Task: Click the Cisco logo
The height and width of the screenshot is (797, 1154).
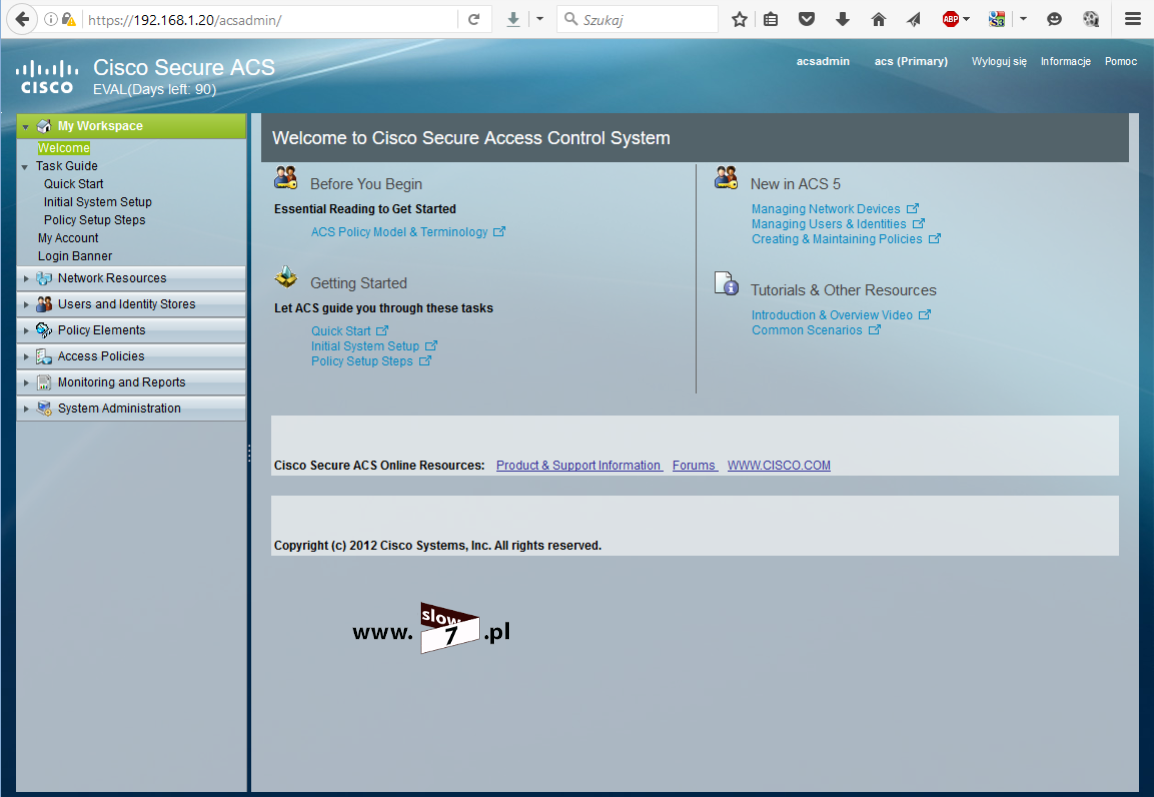Action: (46, 78)
